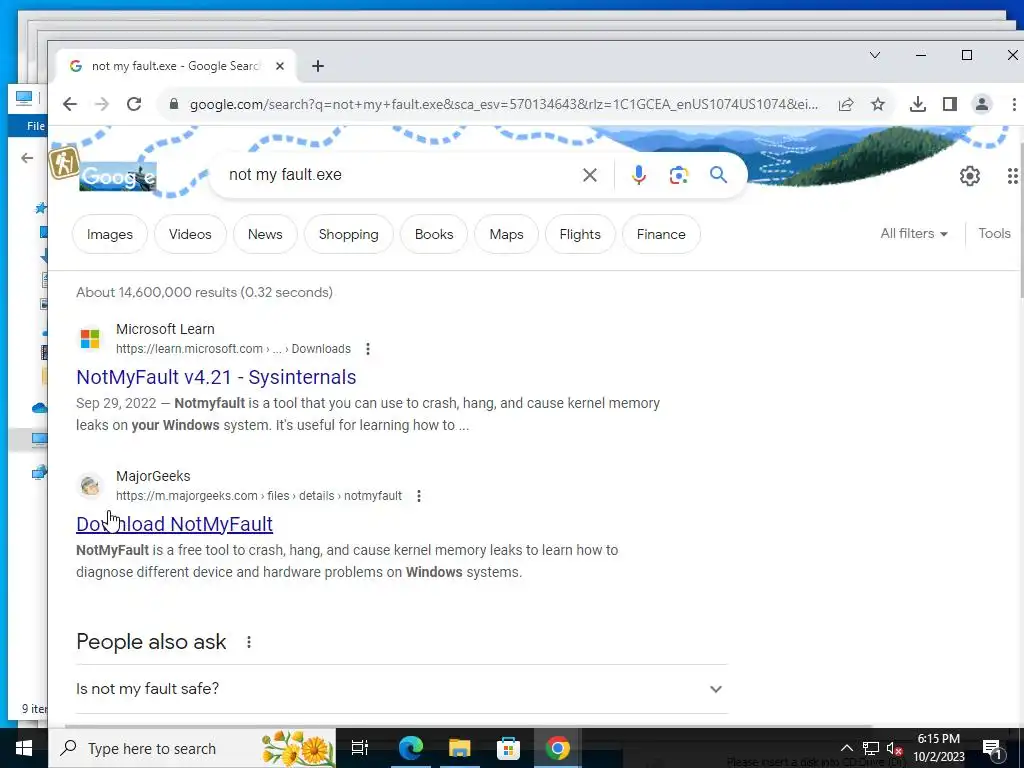Open Chrome's side panel icon
Viewport: 1024px width, 768px height.
tap(950, 104)
